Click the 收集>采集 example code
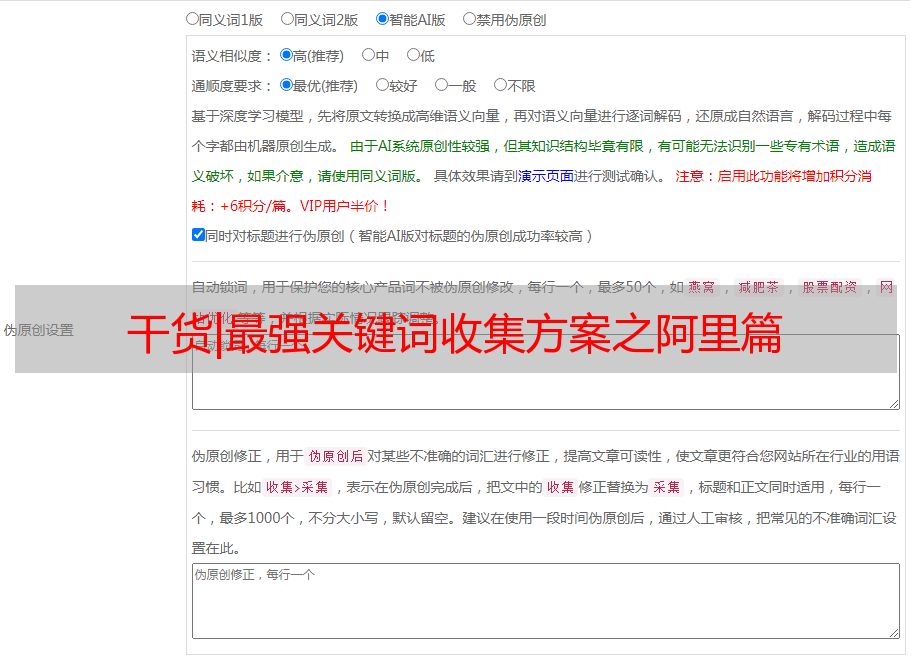This screenshot has width=911, height=658. coord(297,487)
